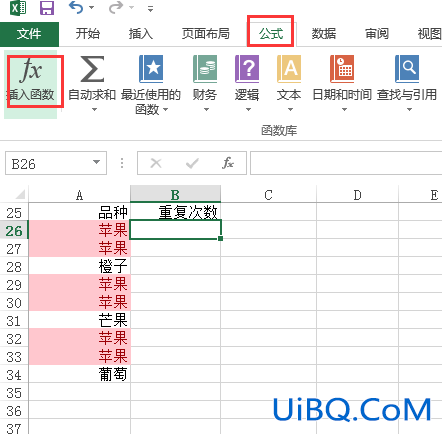442x434 pixels.
Task: Select column C header
Action: 268,195
